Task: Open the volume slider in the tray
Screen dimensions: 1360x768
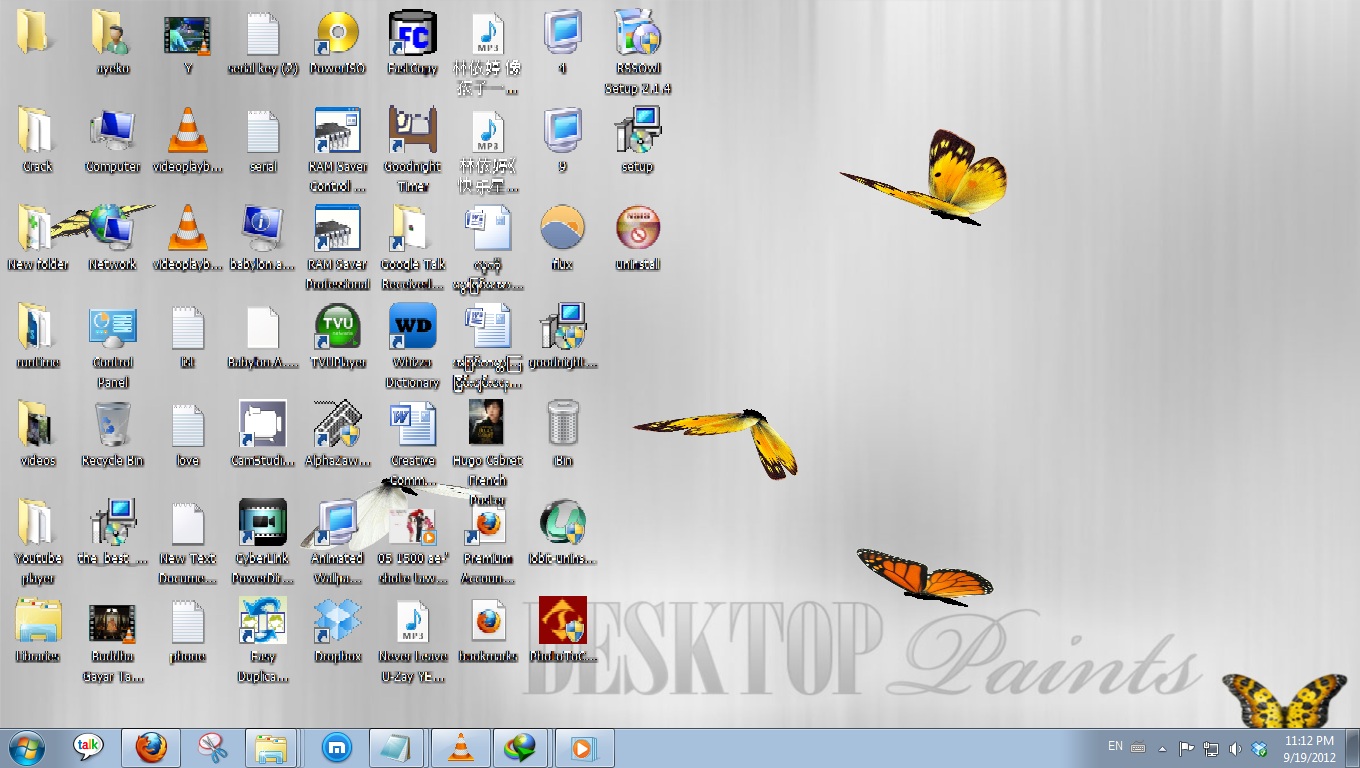Action: click(x=1233, y=747)
